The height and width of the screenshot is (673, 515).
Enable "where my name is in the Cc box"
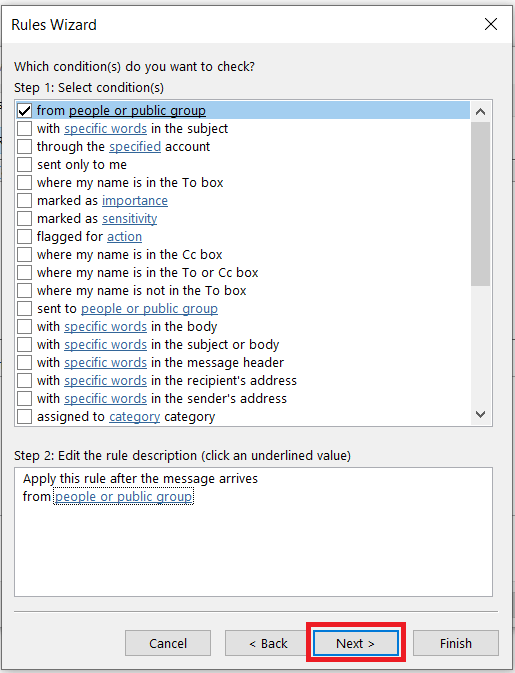24,255
